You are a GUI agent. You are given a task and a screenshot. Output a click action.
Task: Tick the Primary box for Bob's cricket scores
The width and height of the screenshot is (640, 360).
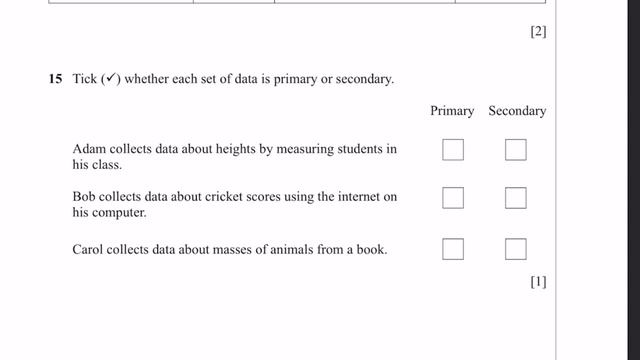(453, 198)
